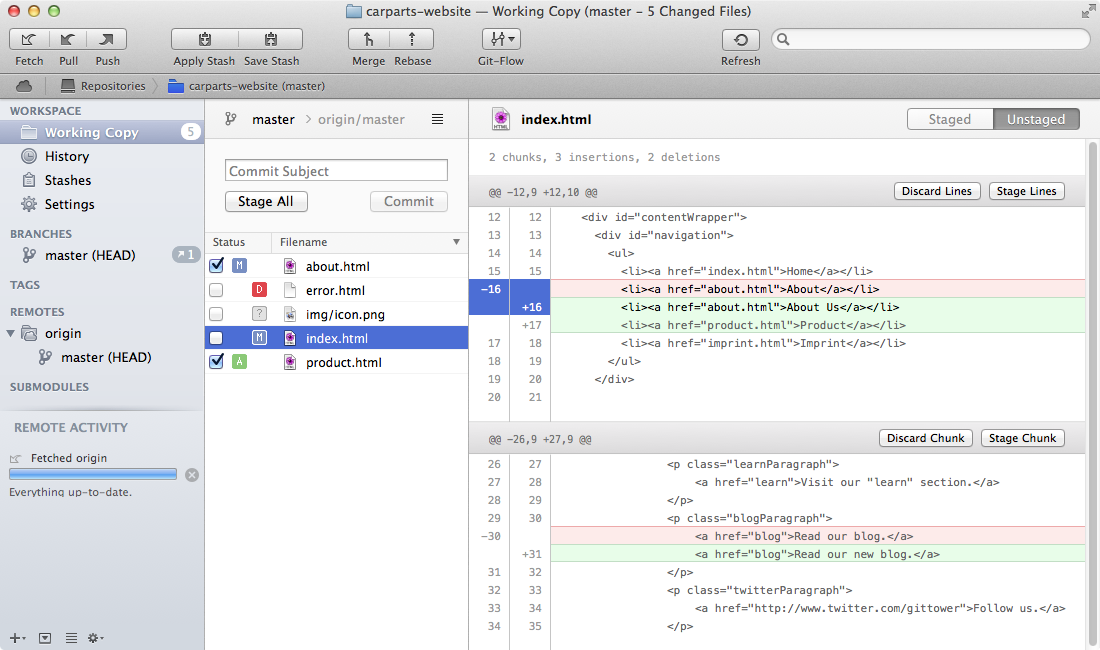Click the Commit Subject field
Image resolution: width=1100 pixels, height=650 pixels.
336,170
